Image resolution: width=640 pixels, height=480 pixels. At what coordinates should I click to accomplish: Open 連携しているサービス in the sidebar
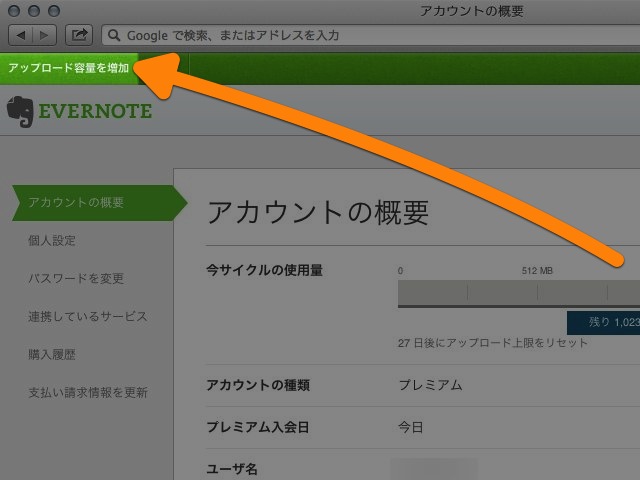[88, 317]
